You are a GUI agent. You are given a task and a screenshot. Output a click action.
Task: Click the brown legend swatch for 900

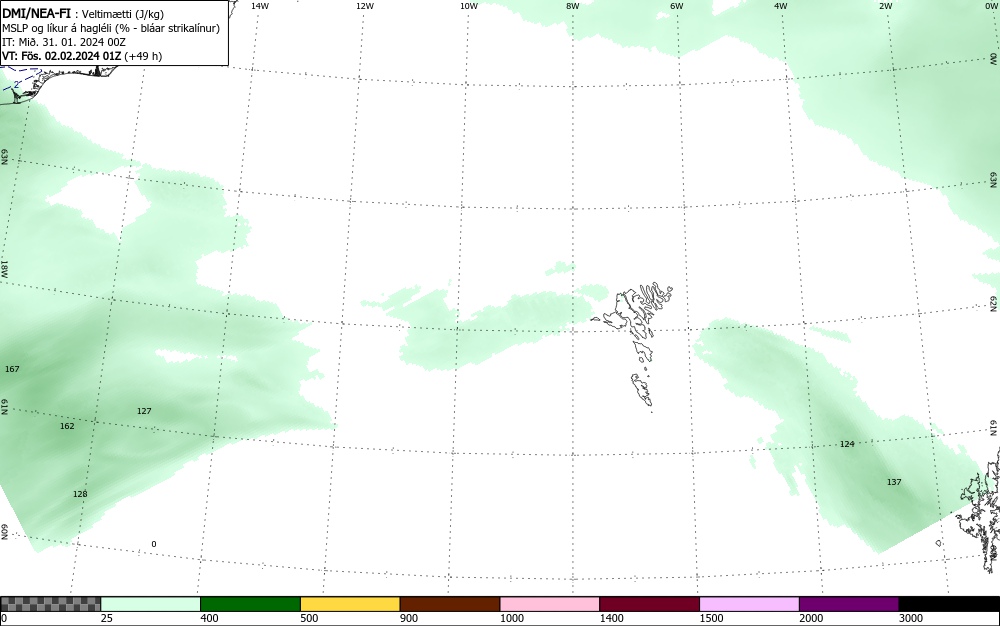450,604
